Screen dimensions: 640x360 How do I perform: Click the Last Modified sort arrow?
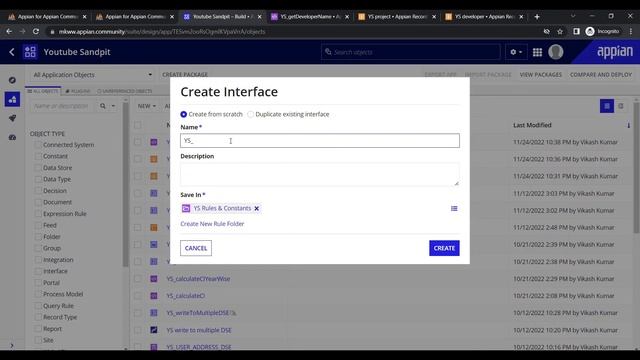point(629,125)
